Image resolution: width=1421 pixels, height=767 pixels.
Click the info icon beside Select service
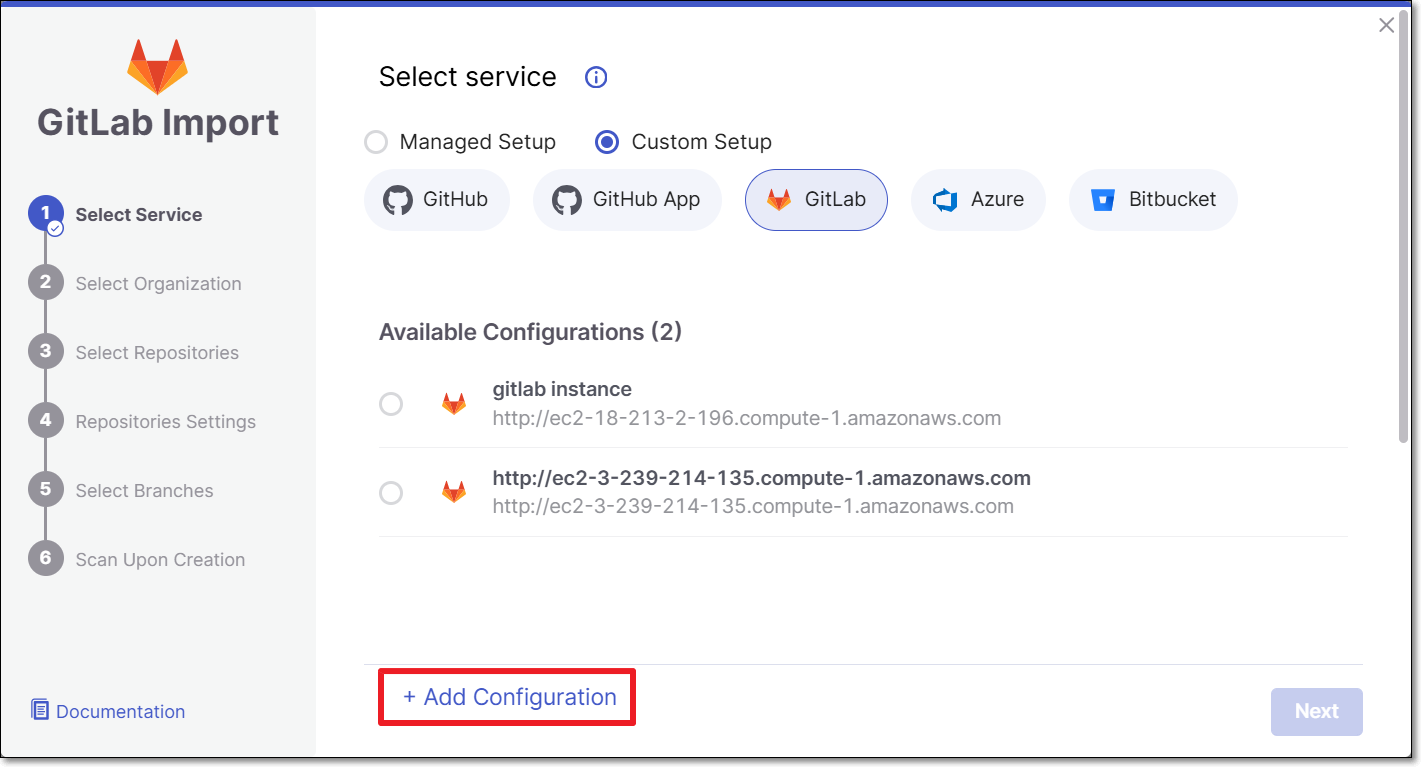click(x=596, y=77)
